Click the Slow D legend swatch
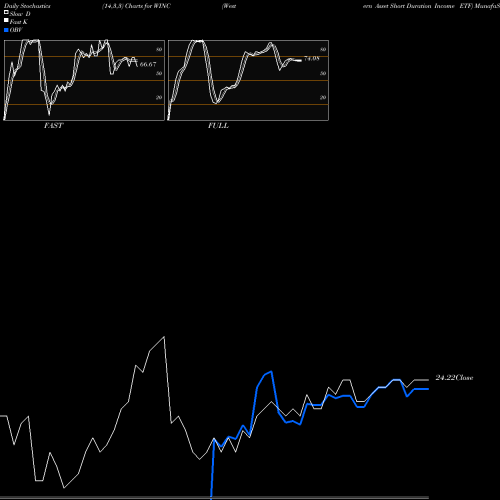The width and height of the screenshot is (500, 500). [x=6, y=13]
